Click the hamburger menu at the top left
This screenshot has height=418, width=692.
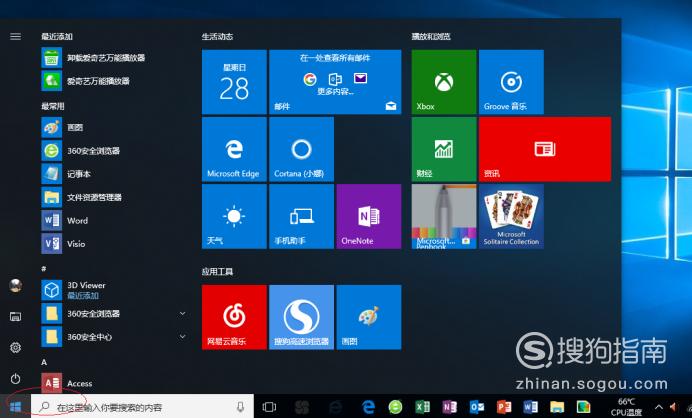[15, 36]
